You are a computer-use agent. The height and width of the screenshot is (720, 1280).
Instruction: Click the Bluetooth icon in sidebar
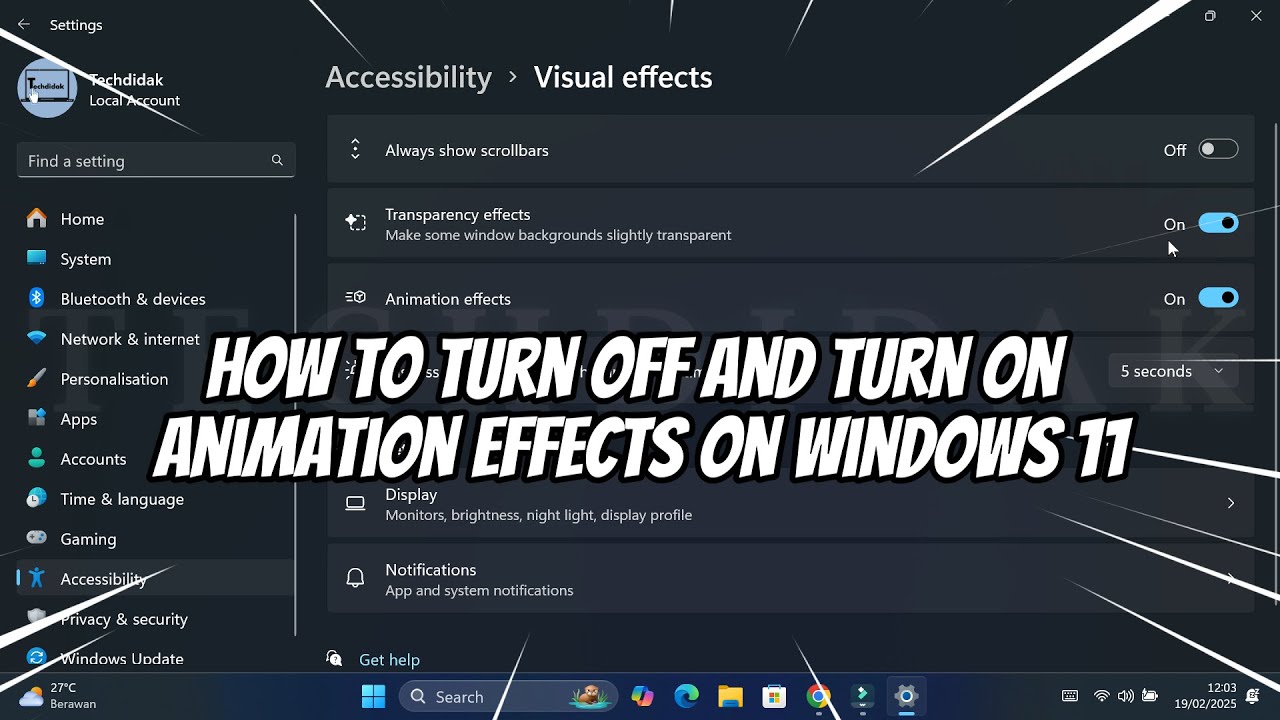coord(37,298)
